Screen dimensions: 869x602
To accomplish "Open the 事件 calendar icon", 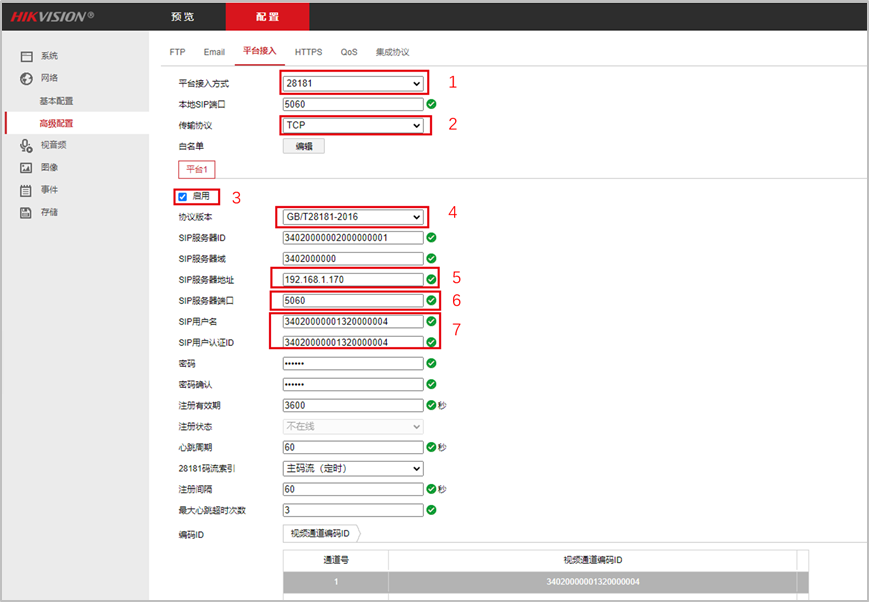I will pos(26,190).
